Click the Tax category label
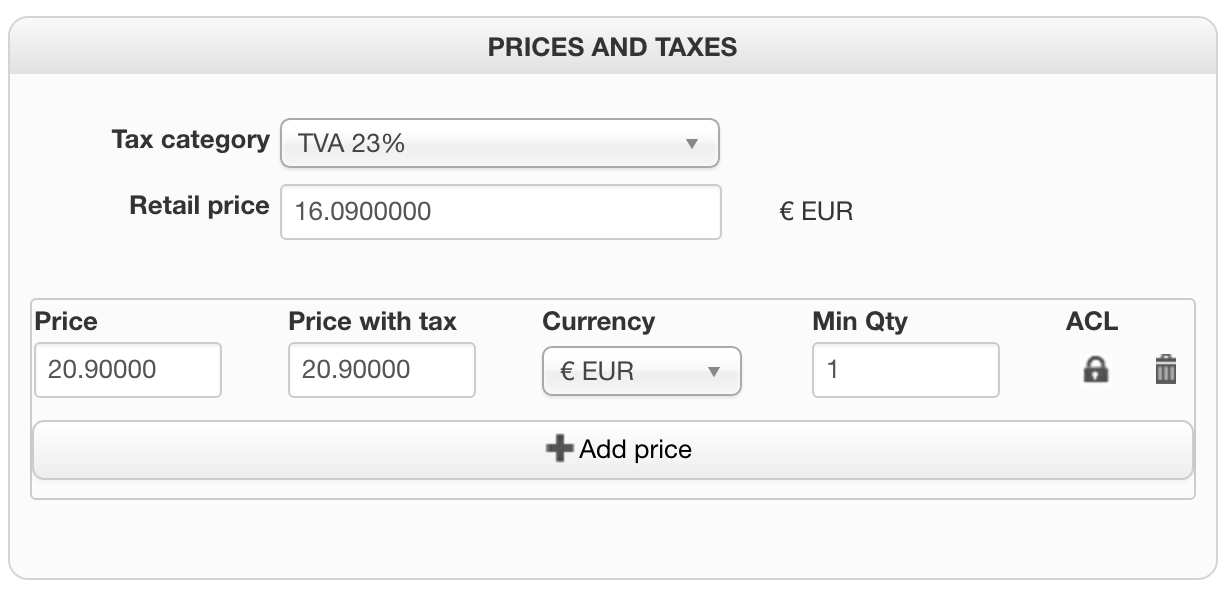The height and width of the screenshot is (602, 1224). [190, 140]
